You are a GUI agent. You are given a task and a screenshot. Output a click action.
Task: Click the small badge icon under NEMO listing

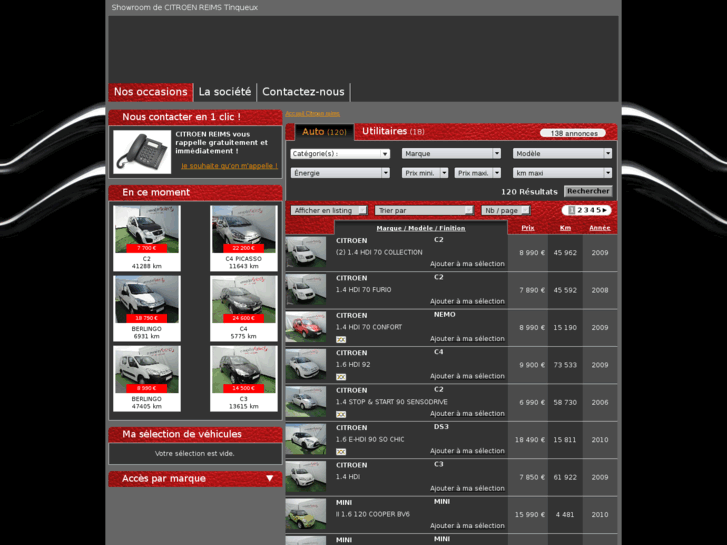(x=341, y=340)
